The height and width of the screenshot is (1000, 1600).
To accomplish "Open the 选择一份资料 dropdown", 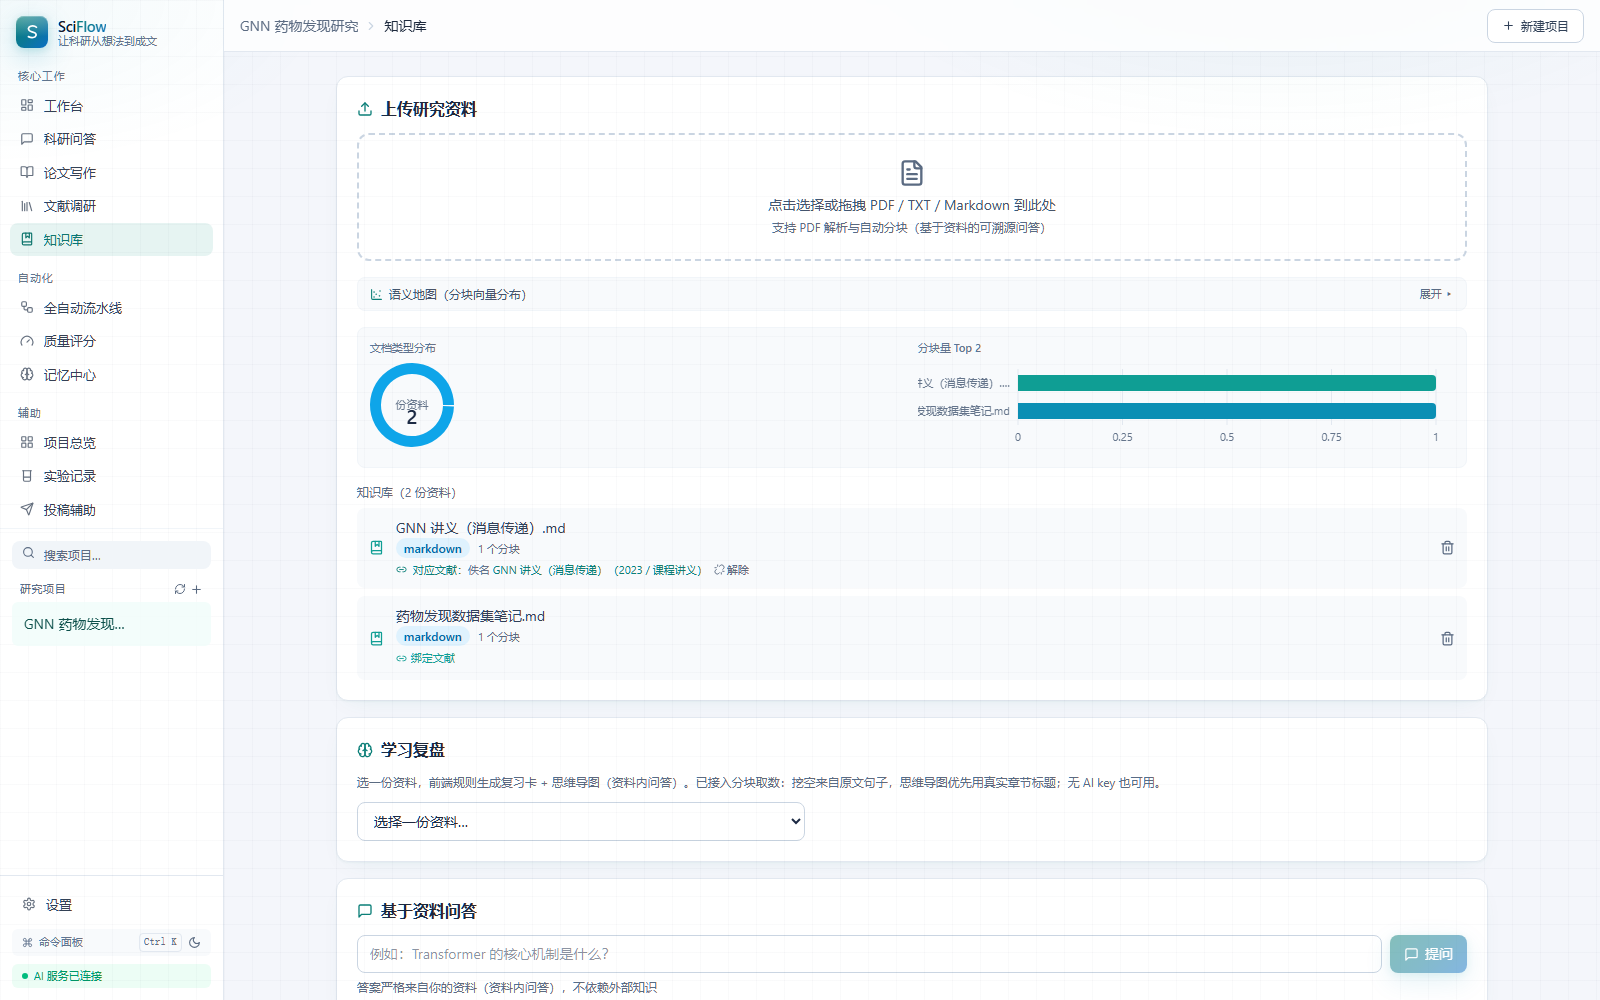I will pos(581,822).
